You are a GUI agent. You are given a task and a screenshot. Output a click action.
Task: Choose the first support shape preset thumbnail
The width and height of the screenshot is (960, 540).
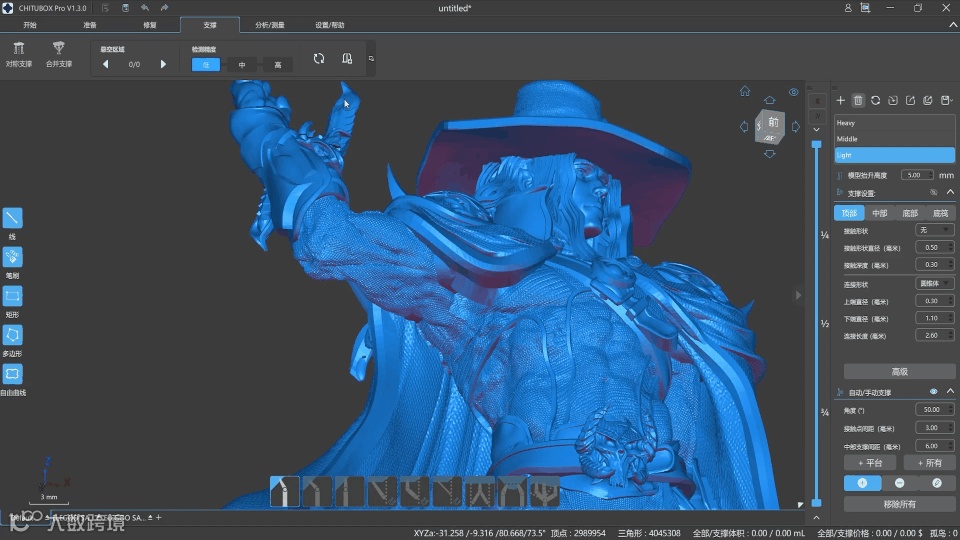click(285, 492)
